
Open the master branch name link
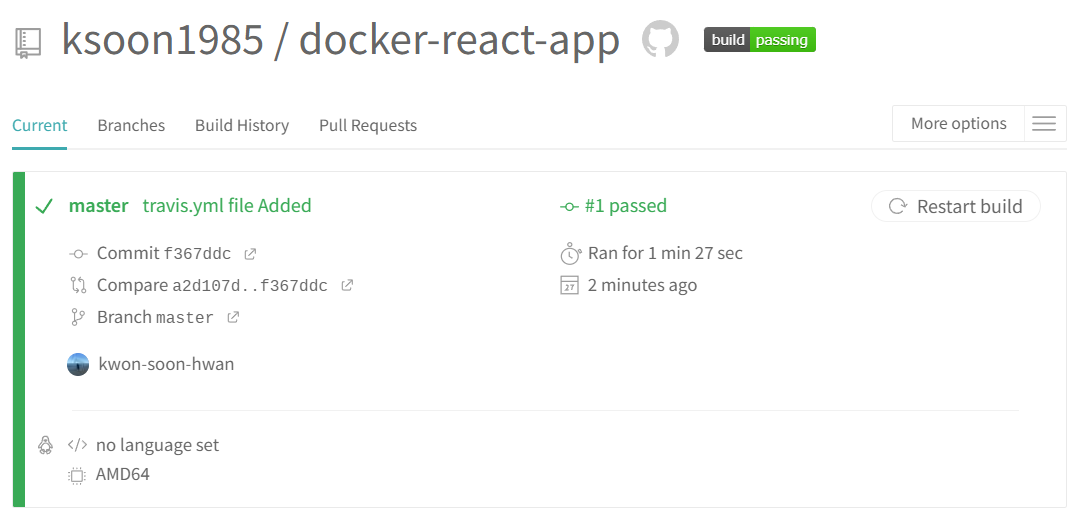[99, 206]
